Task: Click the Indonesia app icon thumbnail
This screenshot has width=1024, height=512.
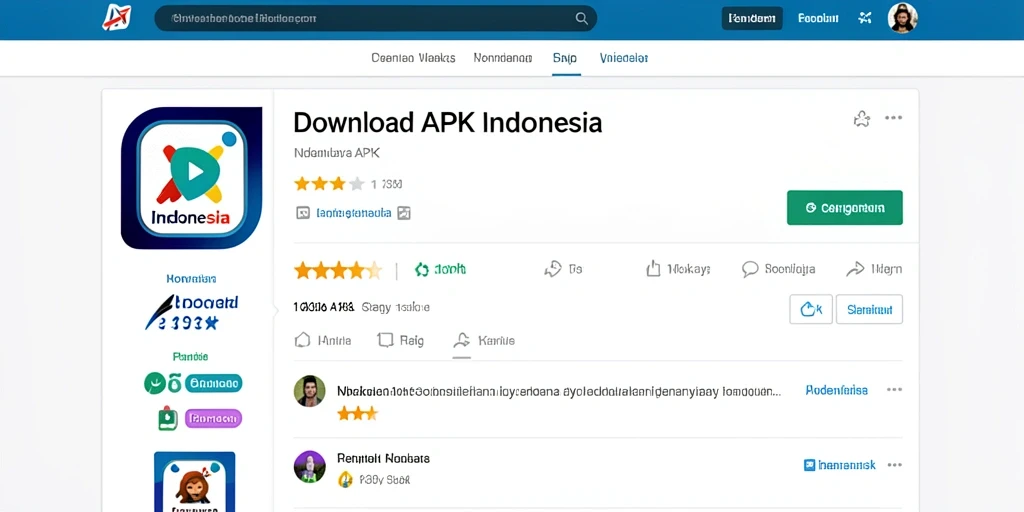Action: pos(191,178)
